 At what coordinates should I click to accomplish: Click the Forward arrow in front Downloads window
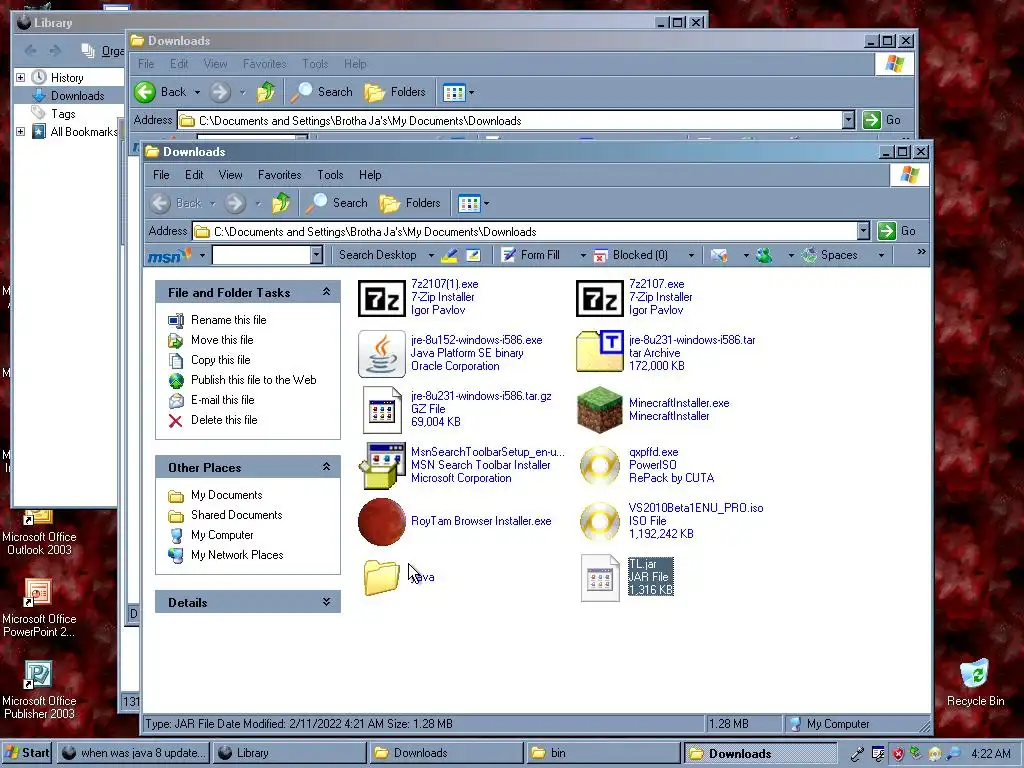(235, 203)
